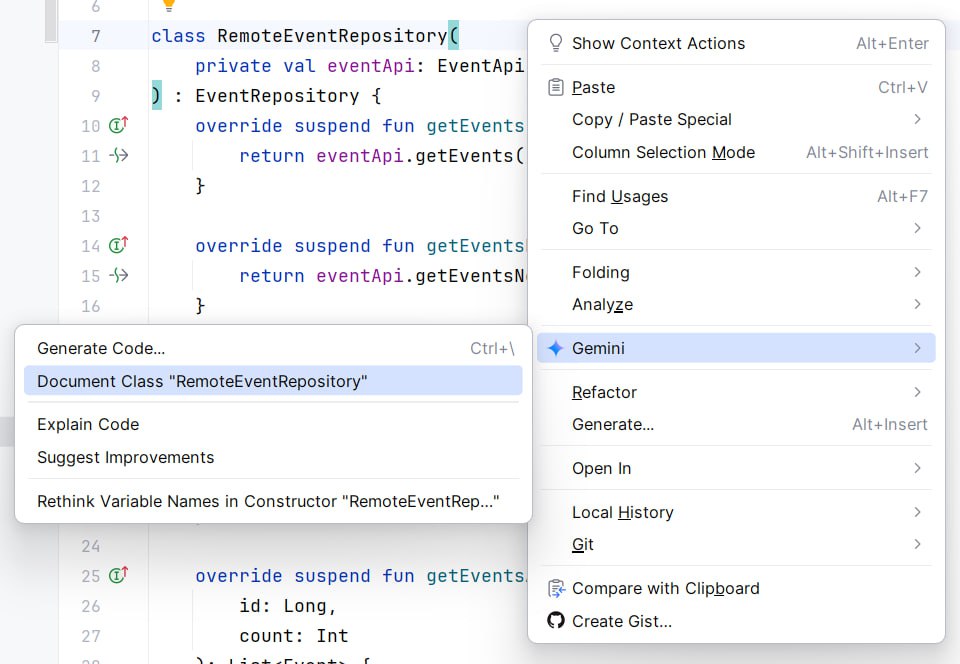
Task: Expand the Refactor submenu arrow
Action: tap(917, 392)
